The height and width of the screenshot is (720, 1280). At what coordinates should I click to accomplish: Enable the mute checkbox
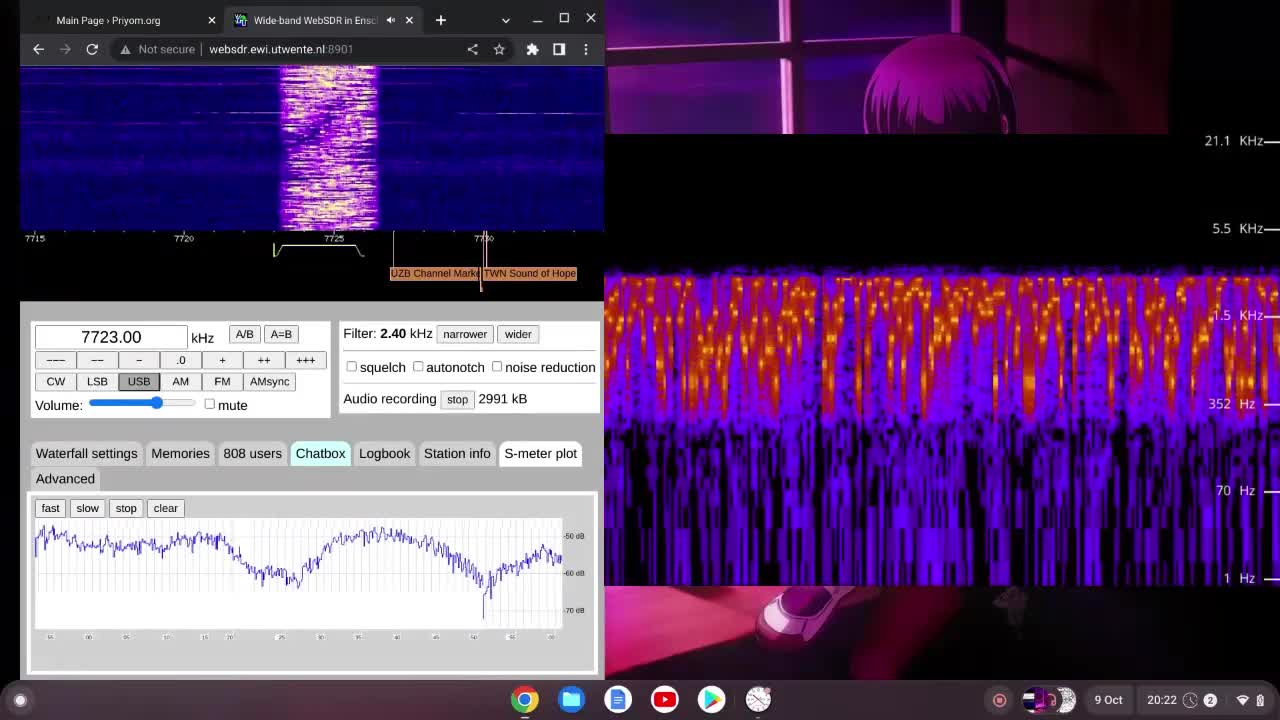pyautogui.click(x=209, y=404)
